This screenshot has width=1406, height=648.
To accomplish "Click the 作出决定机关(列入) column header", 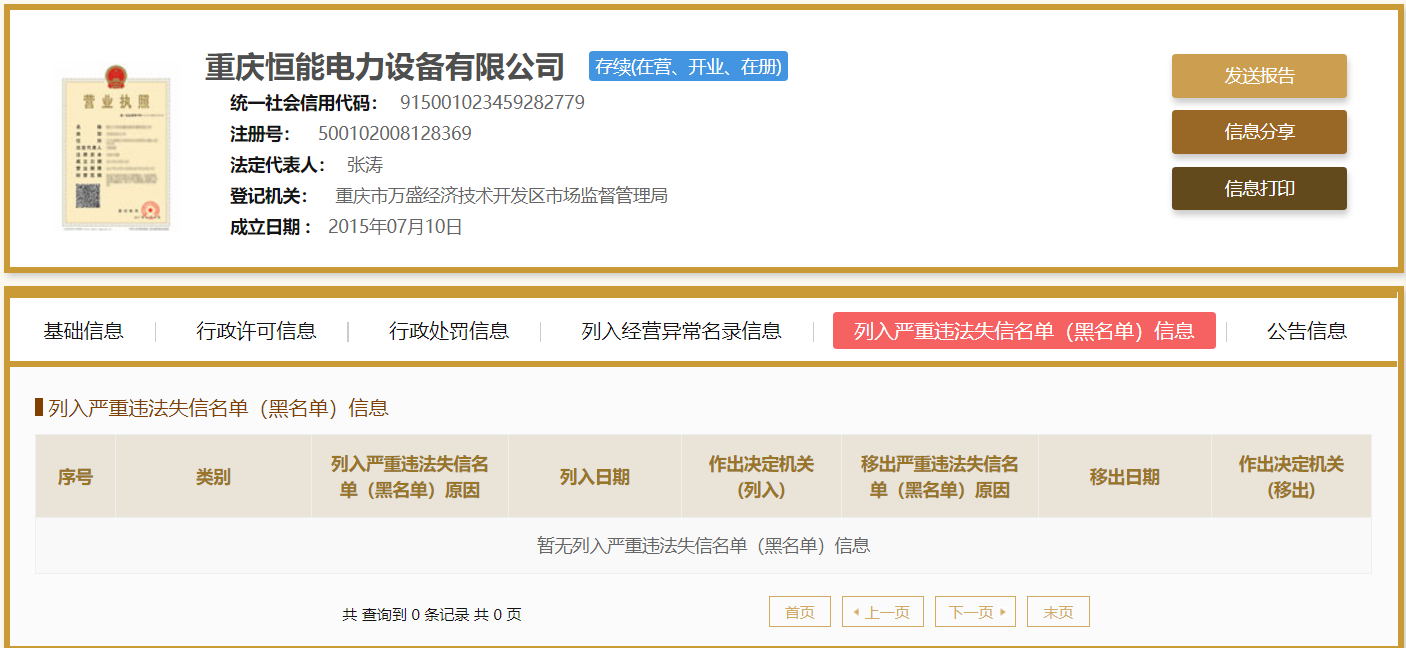I will tap(761, 477).
